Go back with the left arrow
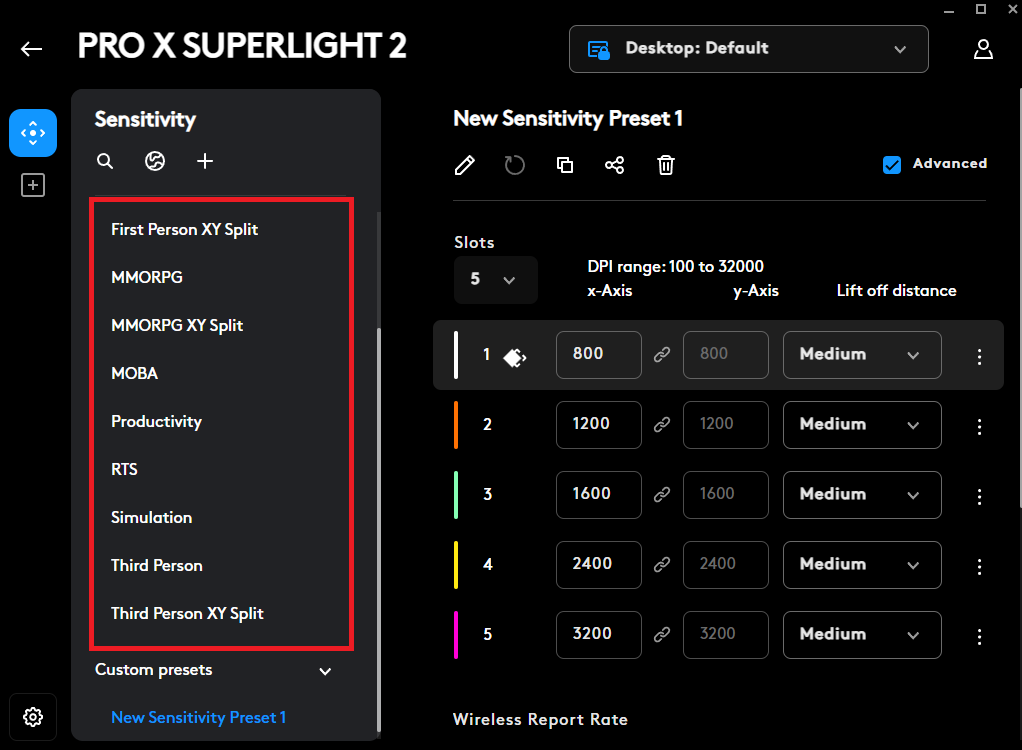Viewport: 1022px width, 750px height. pos(31,49)
